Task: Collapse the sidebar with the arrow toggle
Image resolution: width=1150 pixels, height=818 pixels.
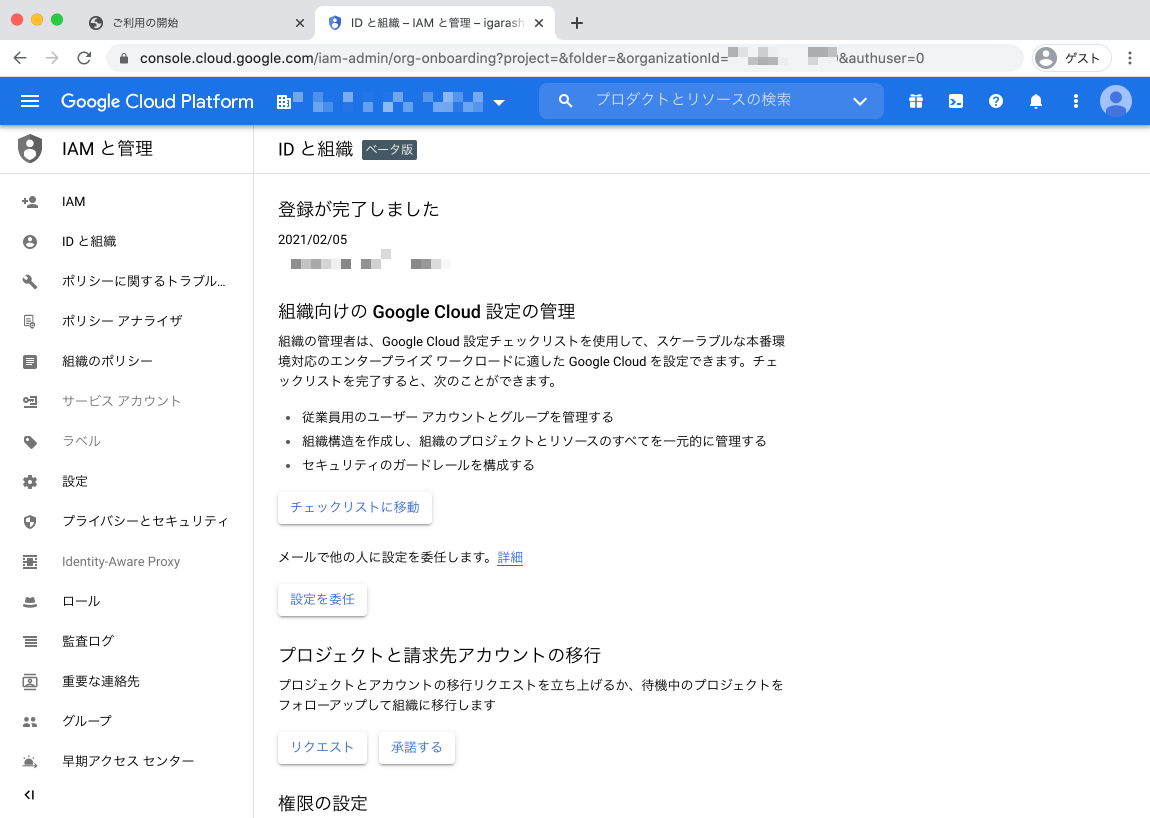Action: click(x=29, y=795)
